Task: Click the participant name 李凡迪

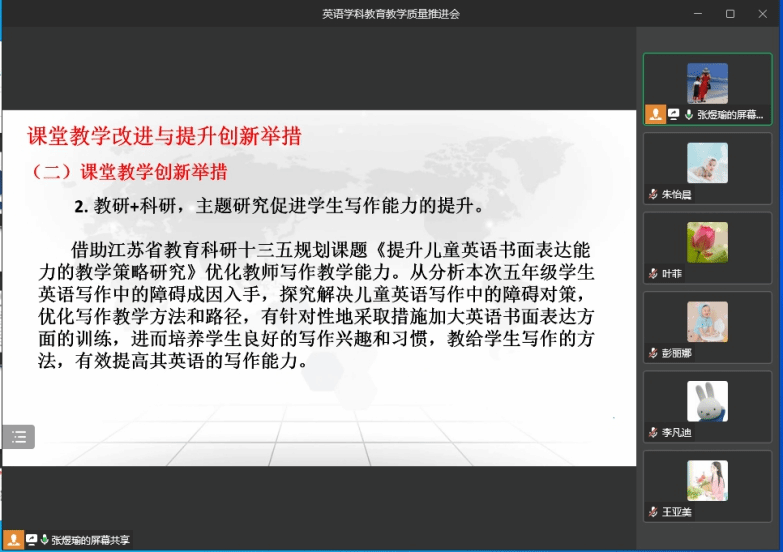Action: pyautogui.click(x=677, y=433)
